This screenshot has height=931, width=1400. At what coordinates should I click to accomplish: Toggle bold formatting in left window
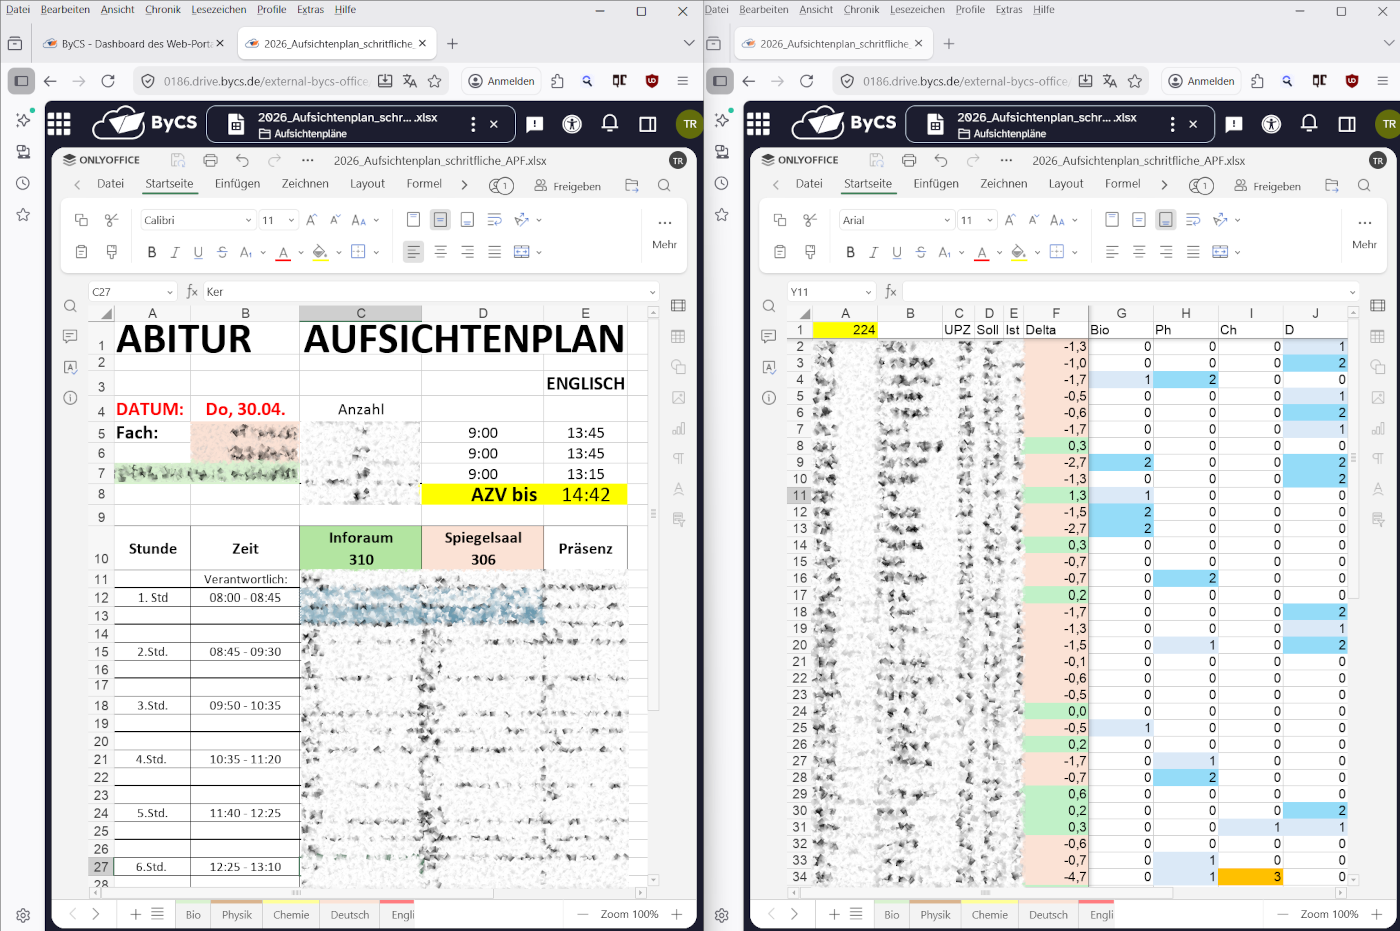coord(152,252)
